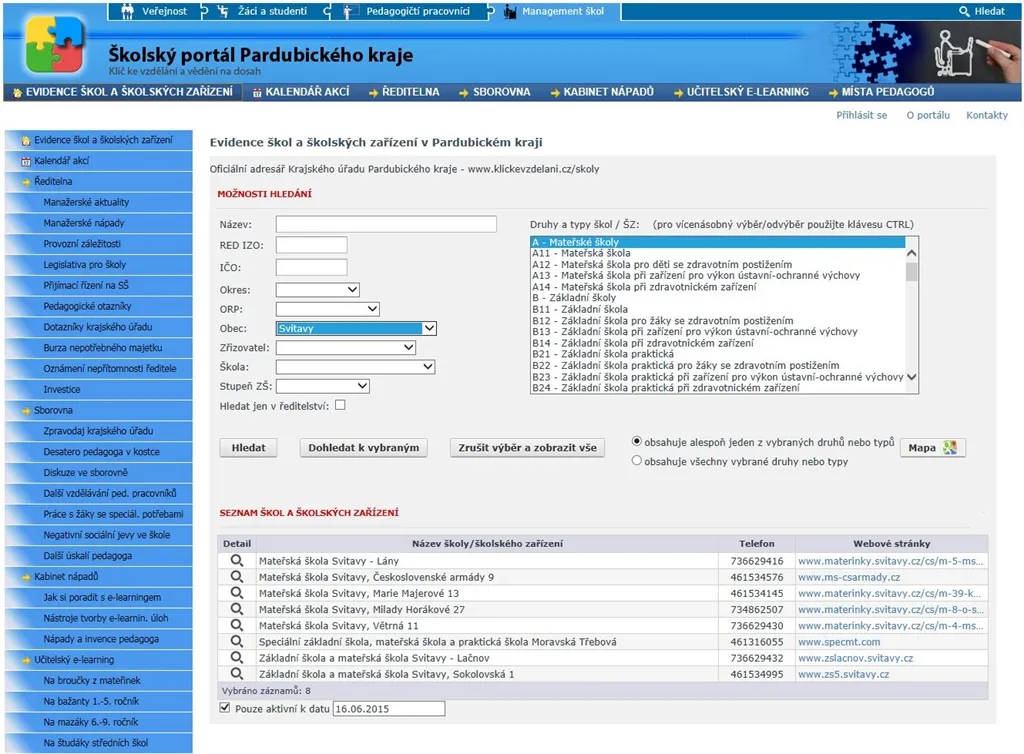Image resolution: width=1024 pixels, height=754 pixels.
Task: Click the Mapa button
Action: pyautogui.click(x=933, y=448)
